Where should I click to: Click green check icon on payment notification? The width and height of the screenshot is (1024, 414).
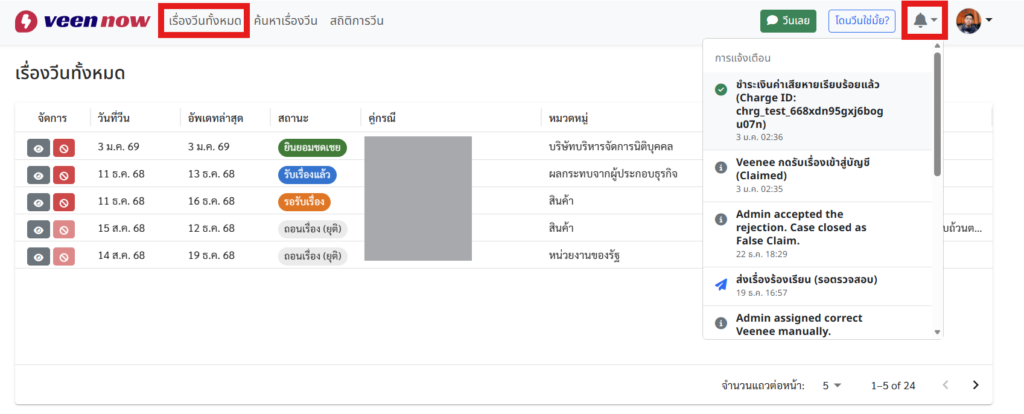point(721,90)
